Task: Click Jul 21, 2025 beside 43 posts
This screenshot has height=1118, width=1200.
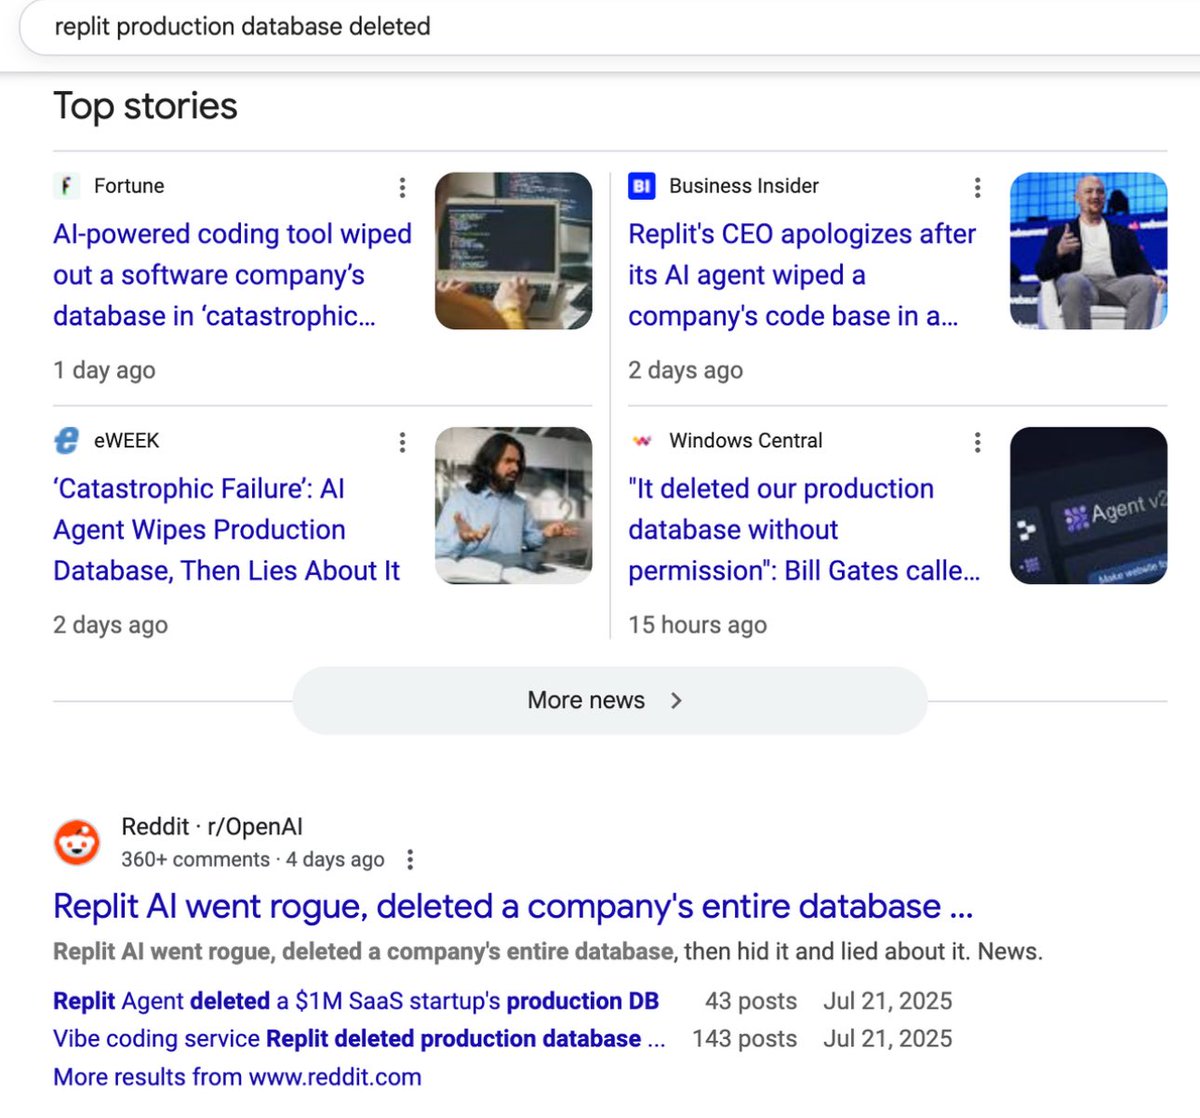Action: tap(888, 1001)
